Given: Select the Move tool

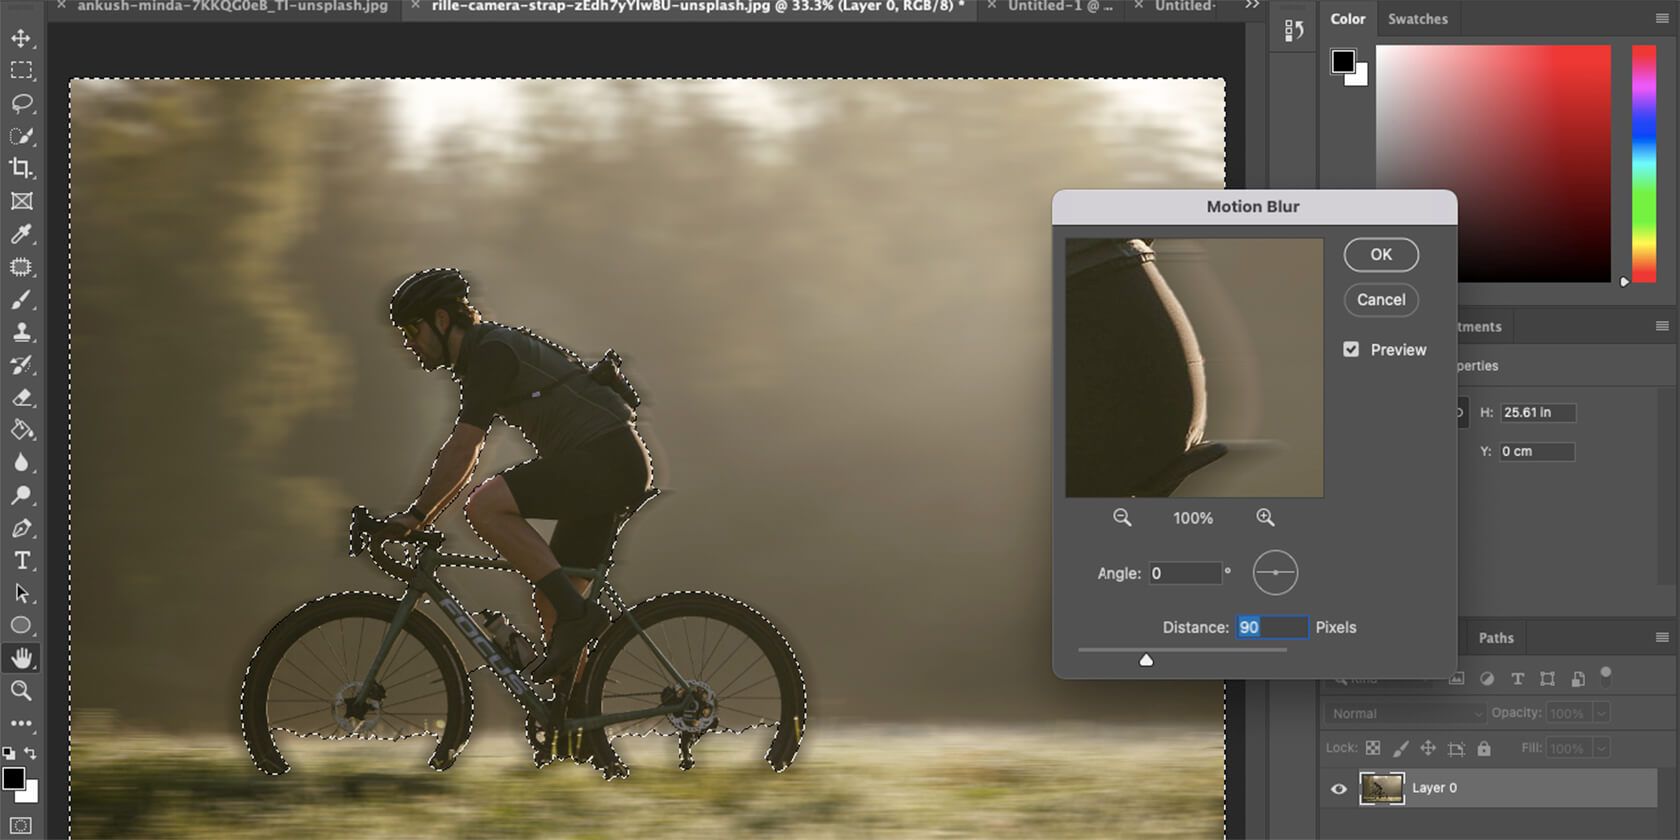Looking at the screenshot, I should click(x=21, y=38).
